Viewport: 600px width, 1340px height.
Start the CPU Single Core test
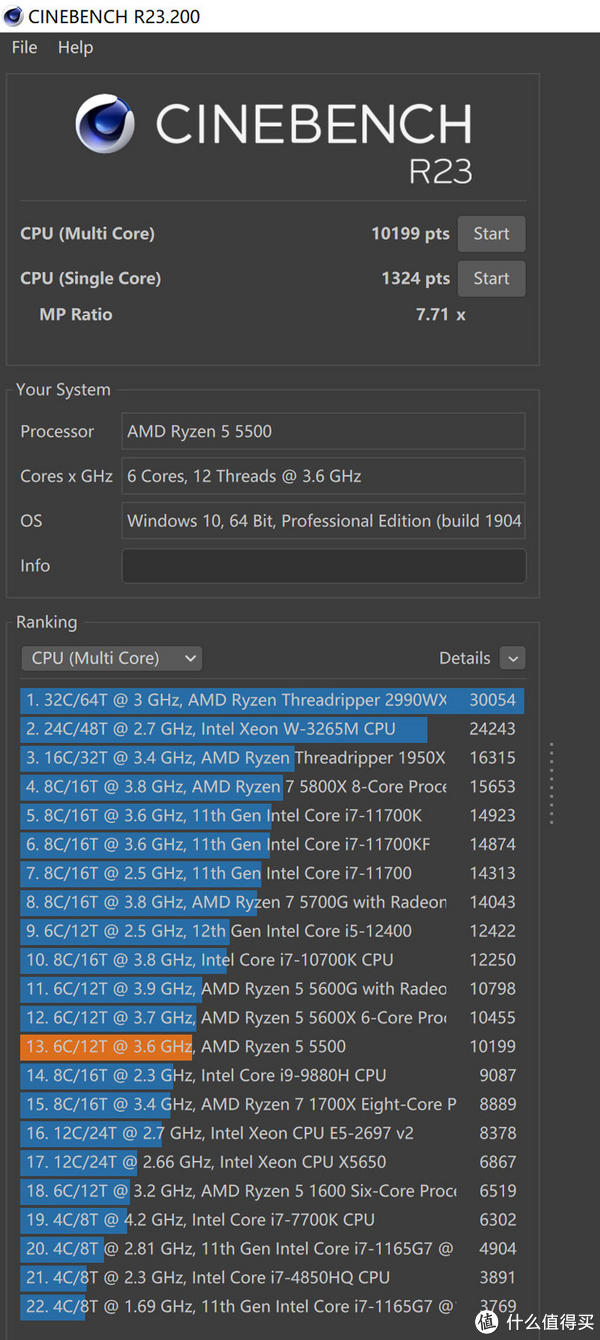[491, 278]
